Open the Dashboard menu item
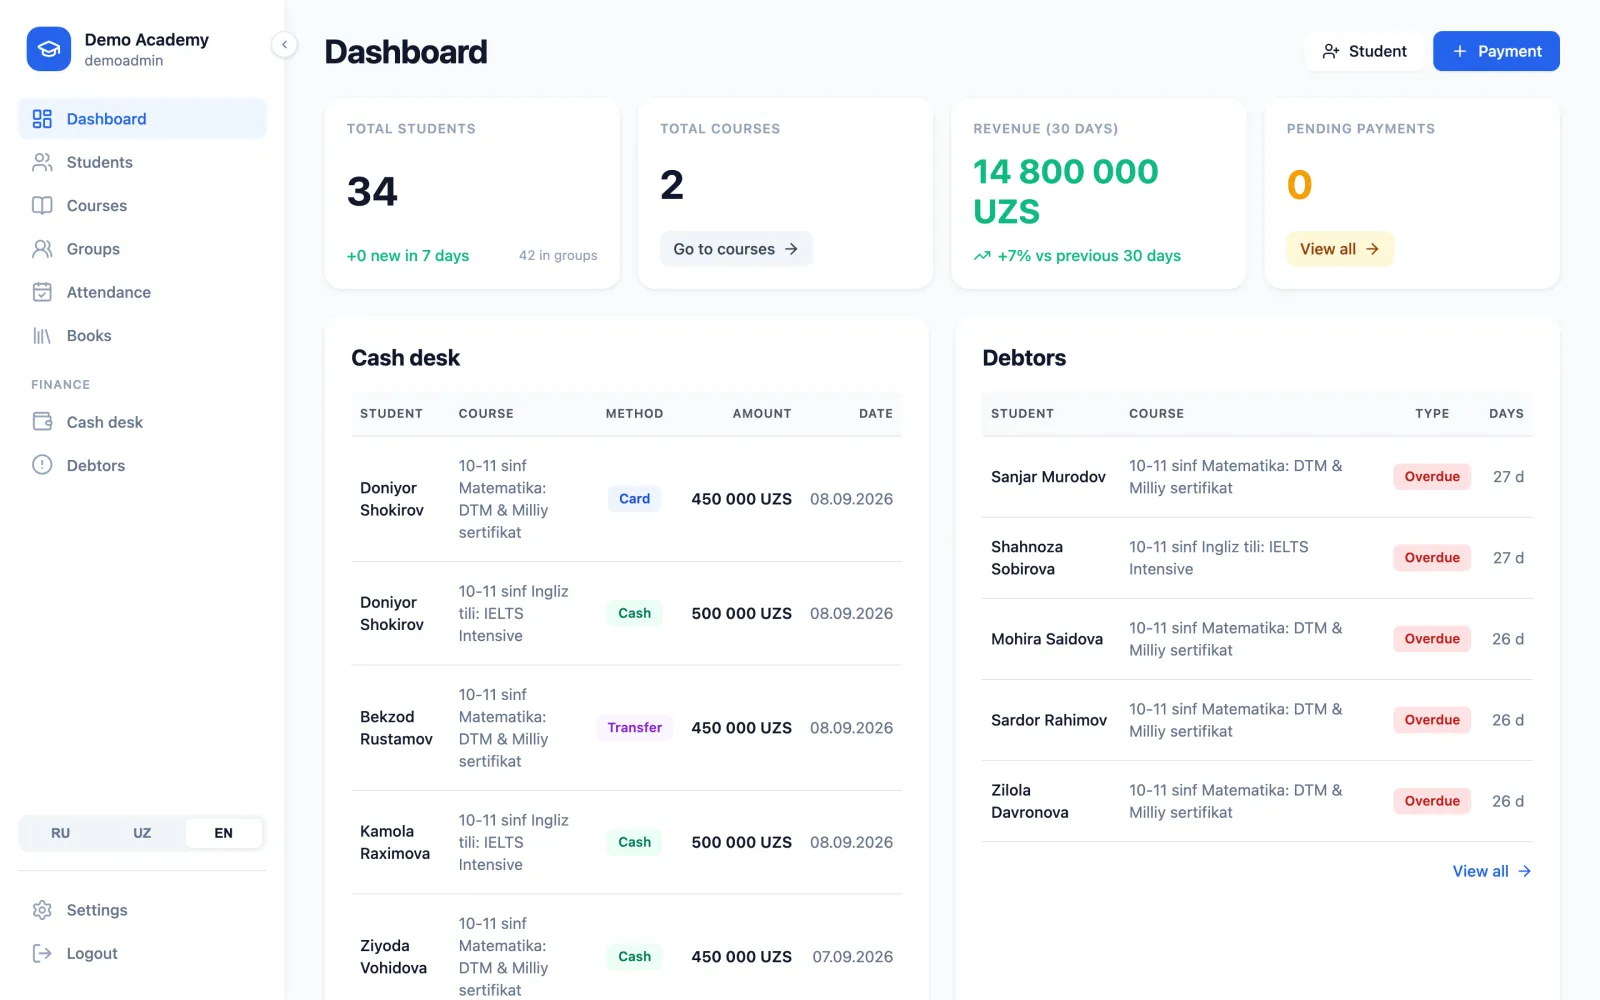This screenshot has width=1600, height=1000. click(142, 119)
